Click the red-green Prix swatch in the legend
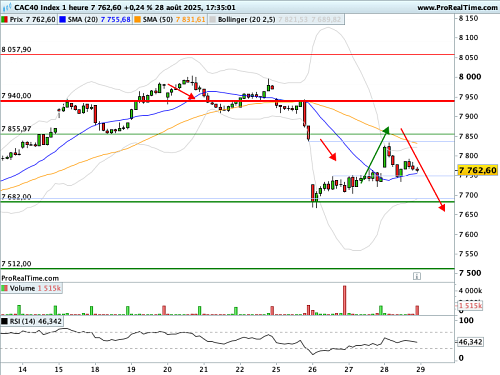 click(x=5, y=20)
